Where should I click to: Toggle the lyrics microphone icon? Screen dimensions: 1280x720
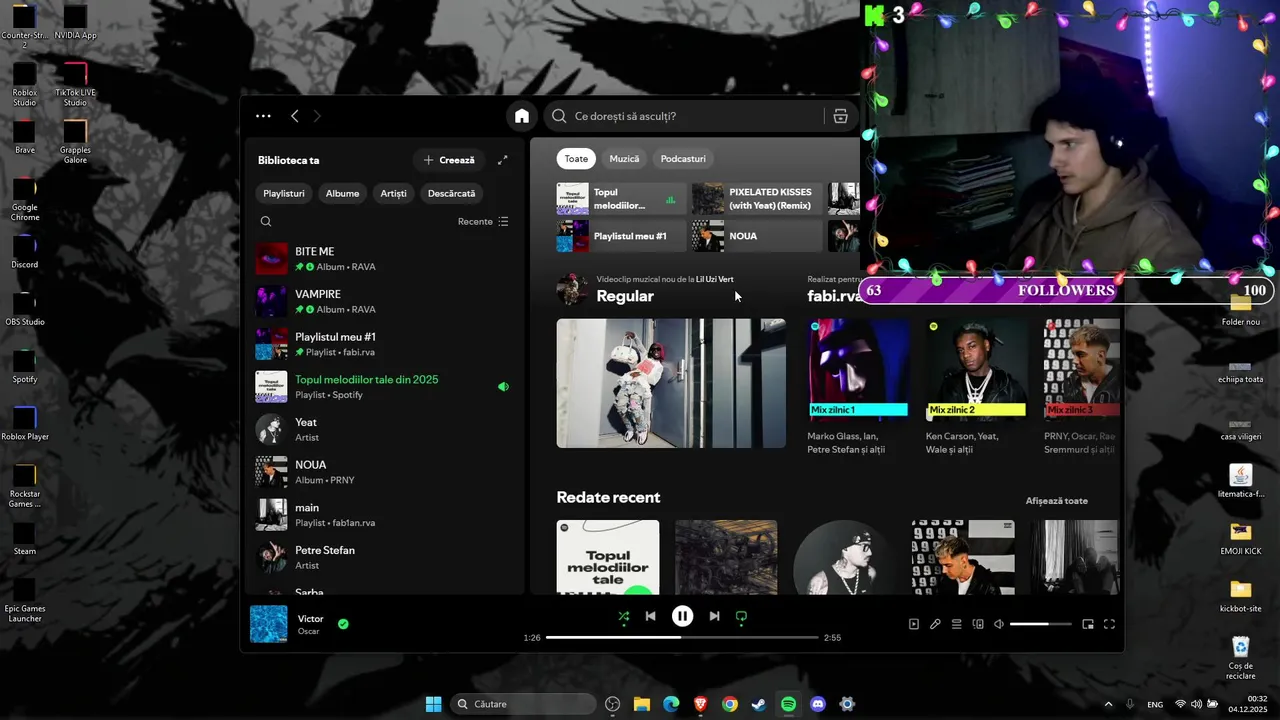pyautogui.click(x=935, y=624)
